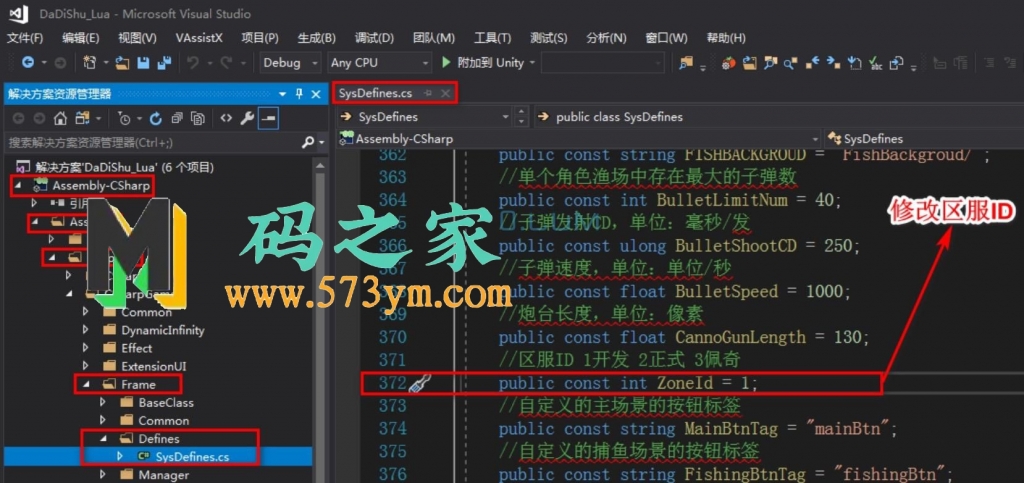Click VAssistX open file in solution icon
Viewport: 1024px width, 483px height.
[x=750, y=63]
